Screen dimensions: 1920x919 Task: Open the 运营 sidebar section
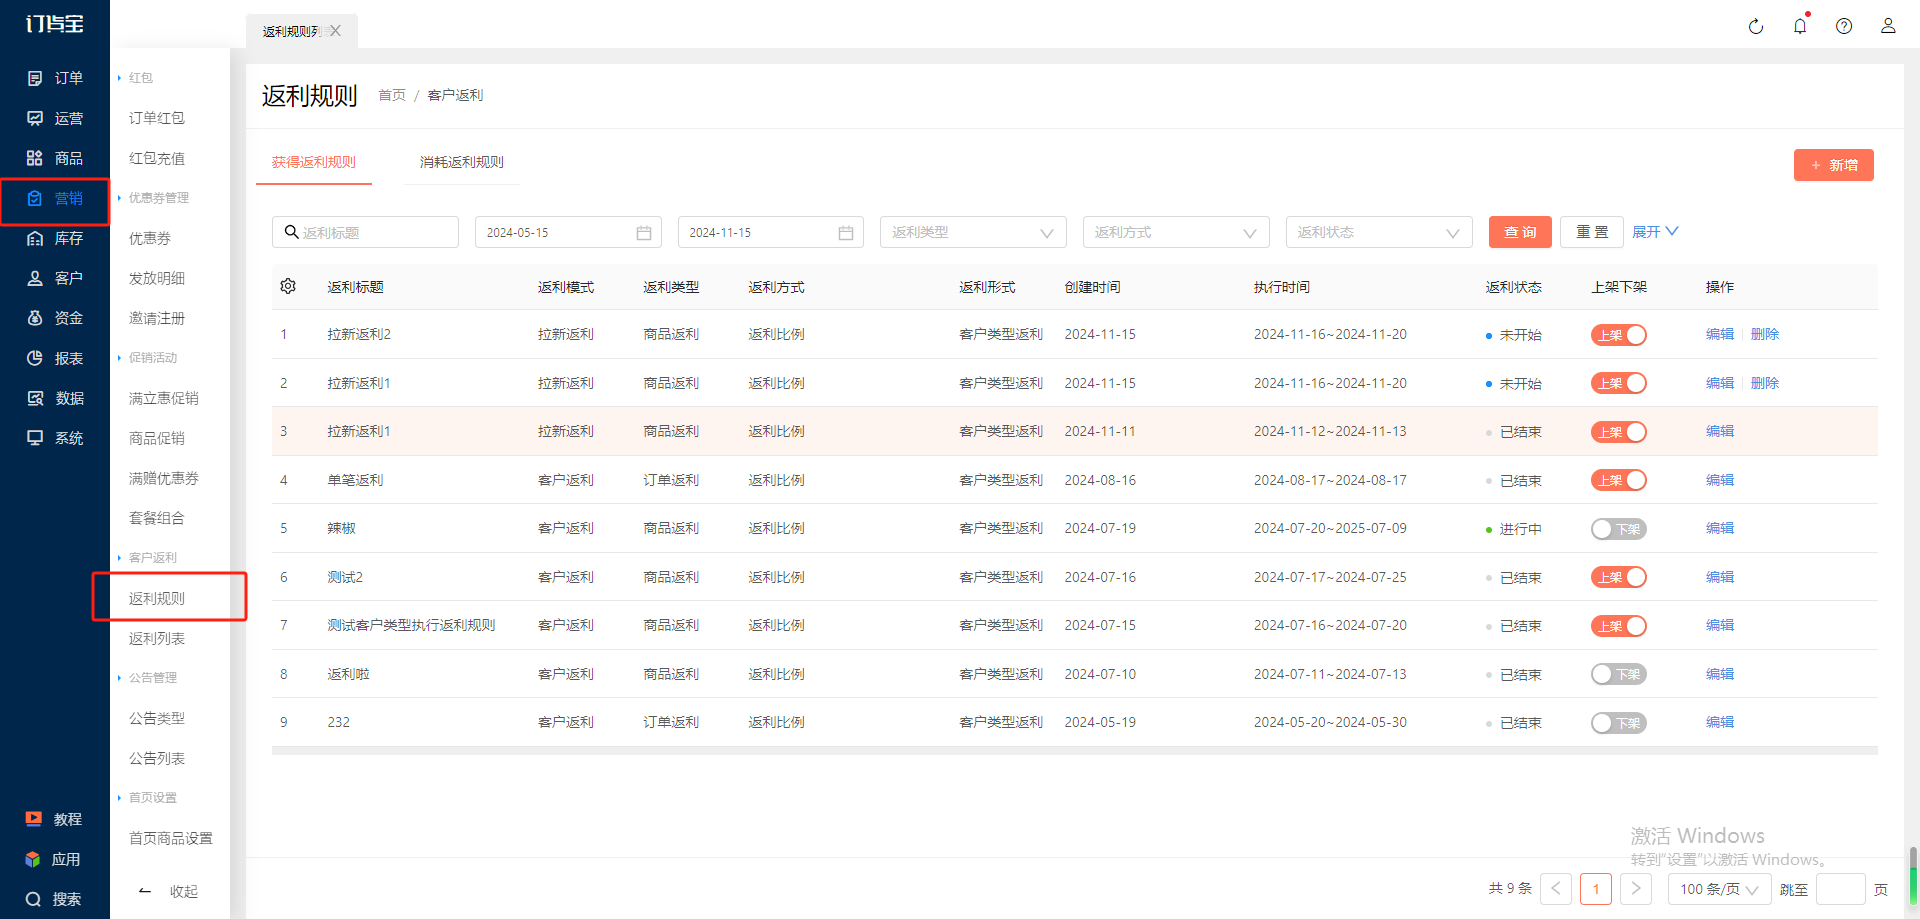[x=55, y=118]
